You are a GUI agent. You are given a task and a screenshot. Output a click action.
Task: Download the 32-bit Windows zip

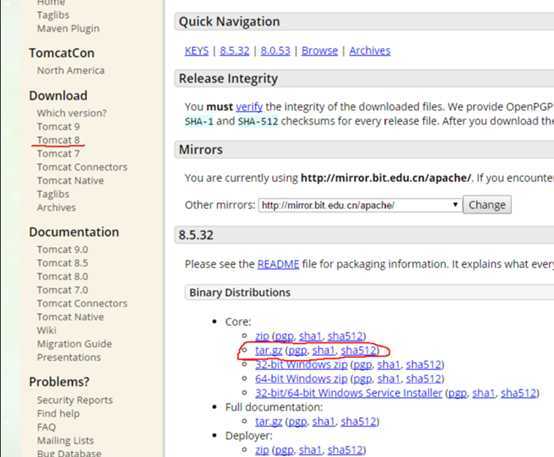pos(301,364)
